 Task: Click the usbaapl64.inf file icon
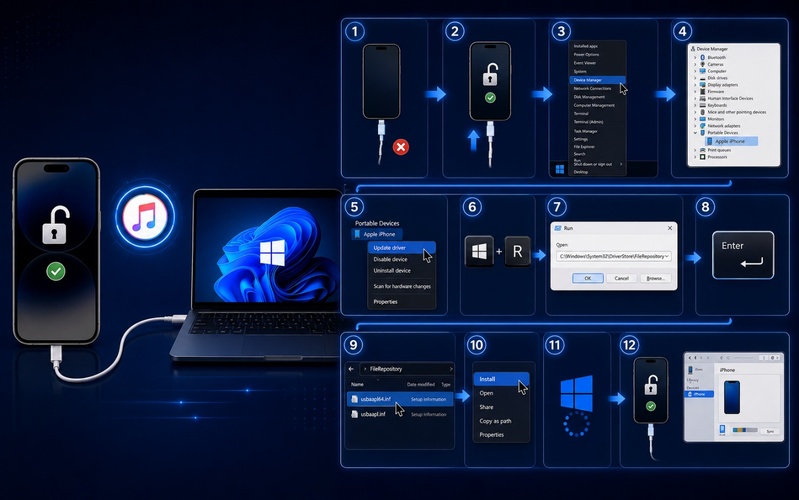[355, 399]
